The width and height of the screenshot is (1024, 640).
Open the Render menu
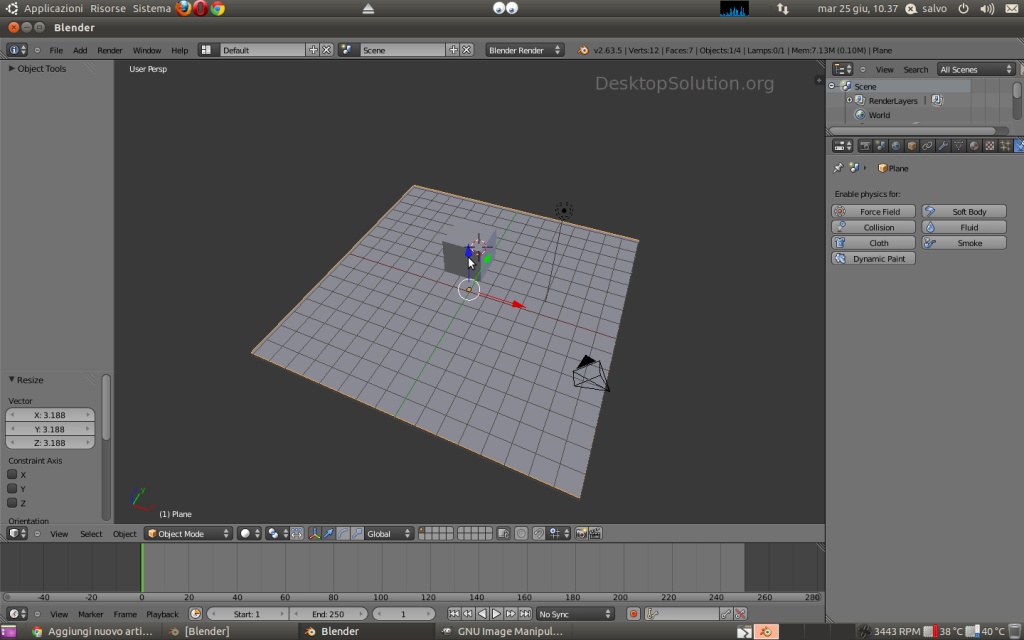pyautogui.click(x=109, y=50)
